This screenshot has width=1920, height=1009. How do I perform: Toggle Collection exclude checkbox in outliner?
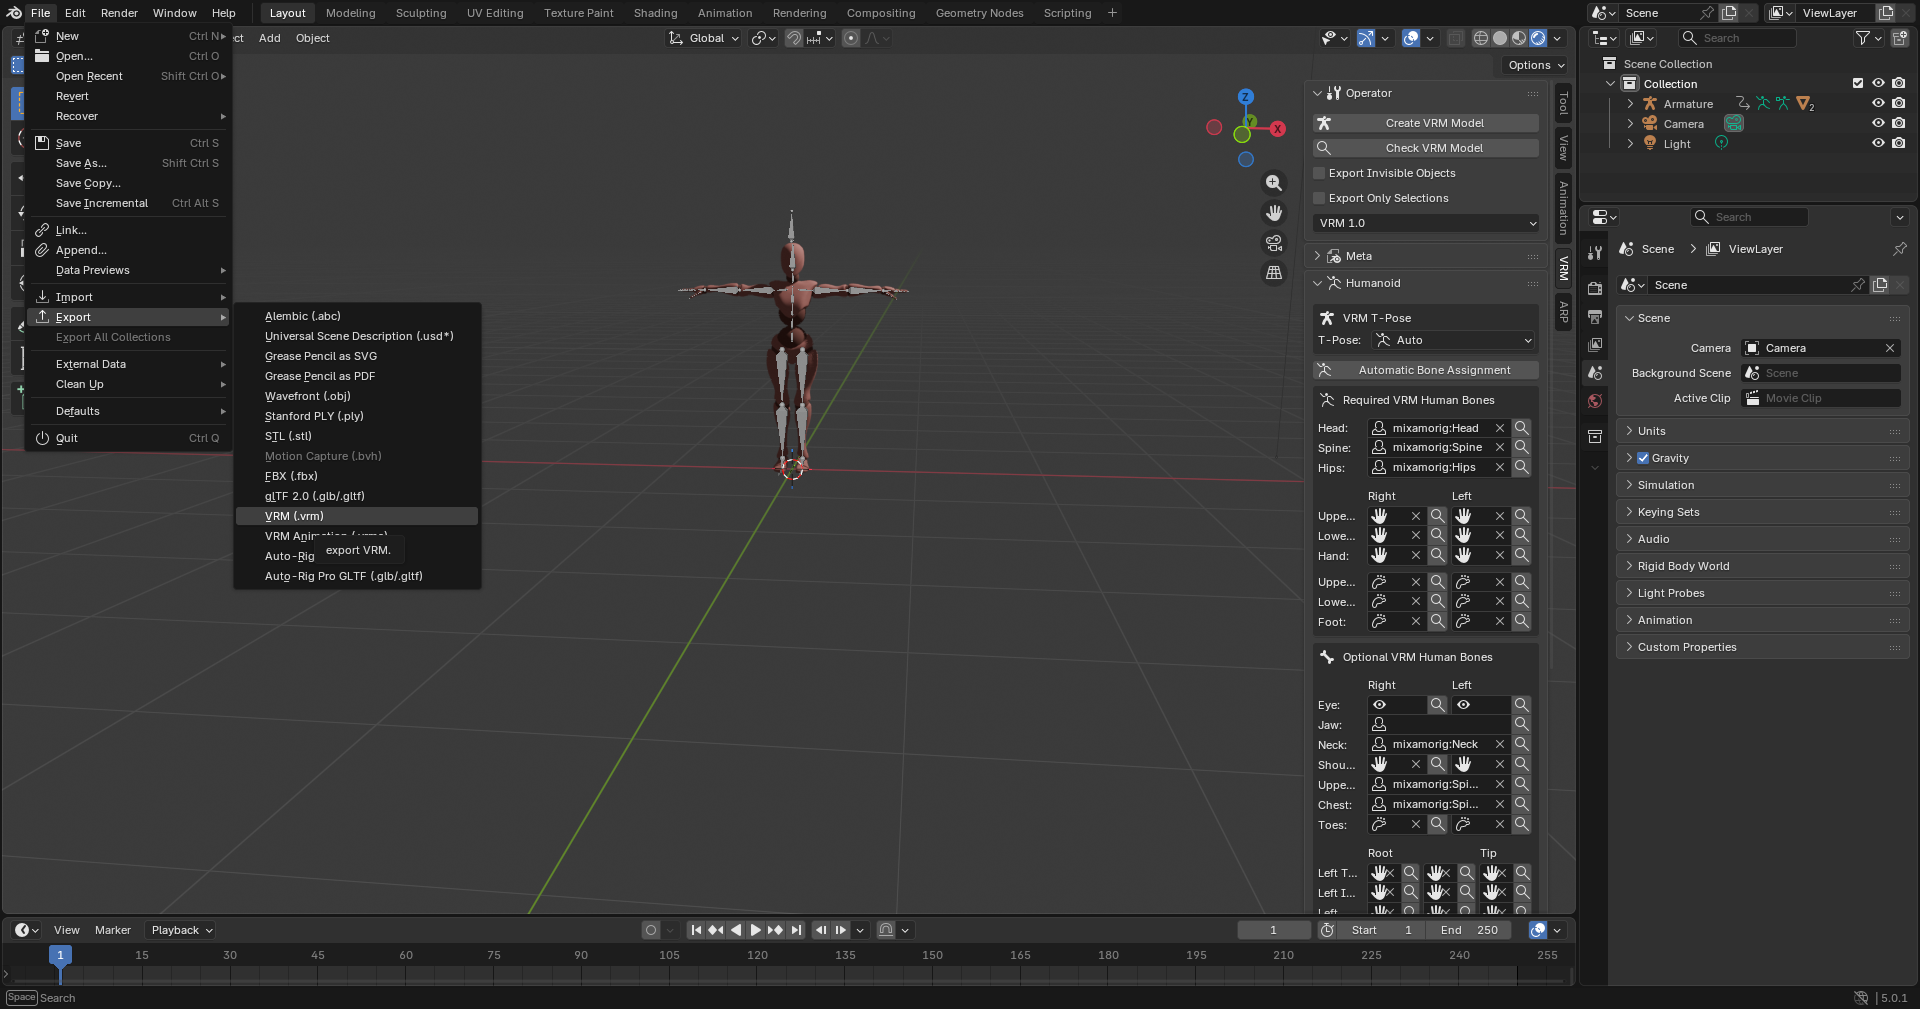click(x=1858, y=83)
